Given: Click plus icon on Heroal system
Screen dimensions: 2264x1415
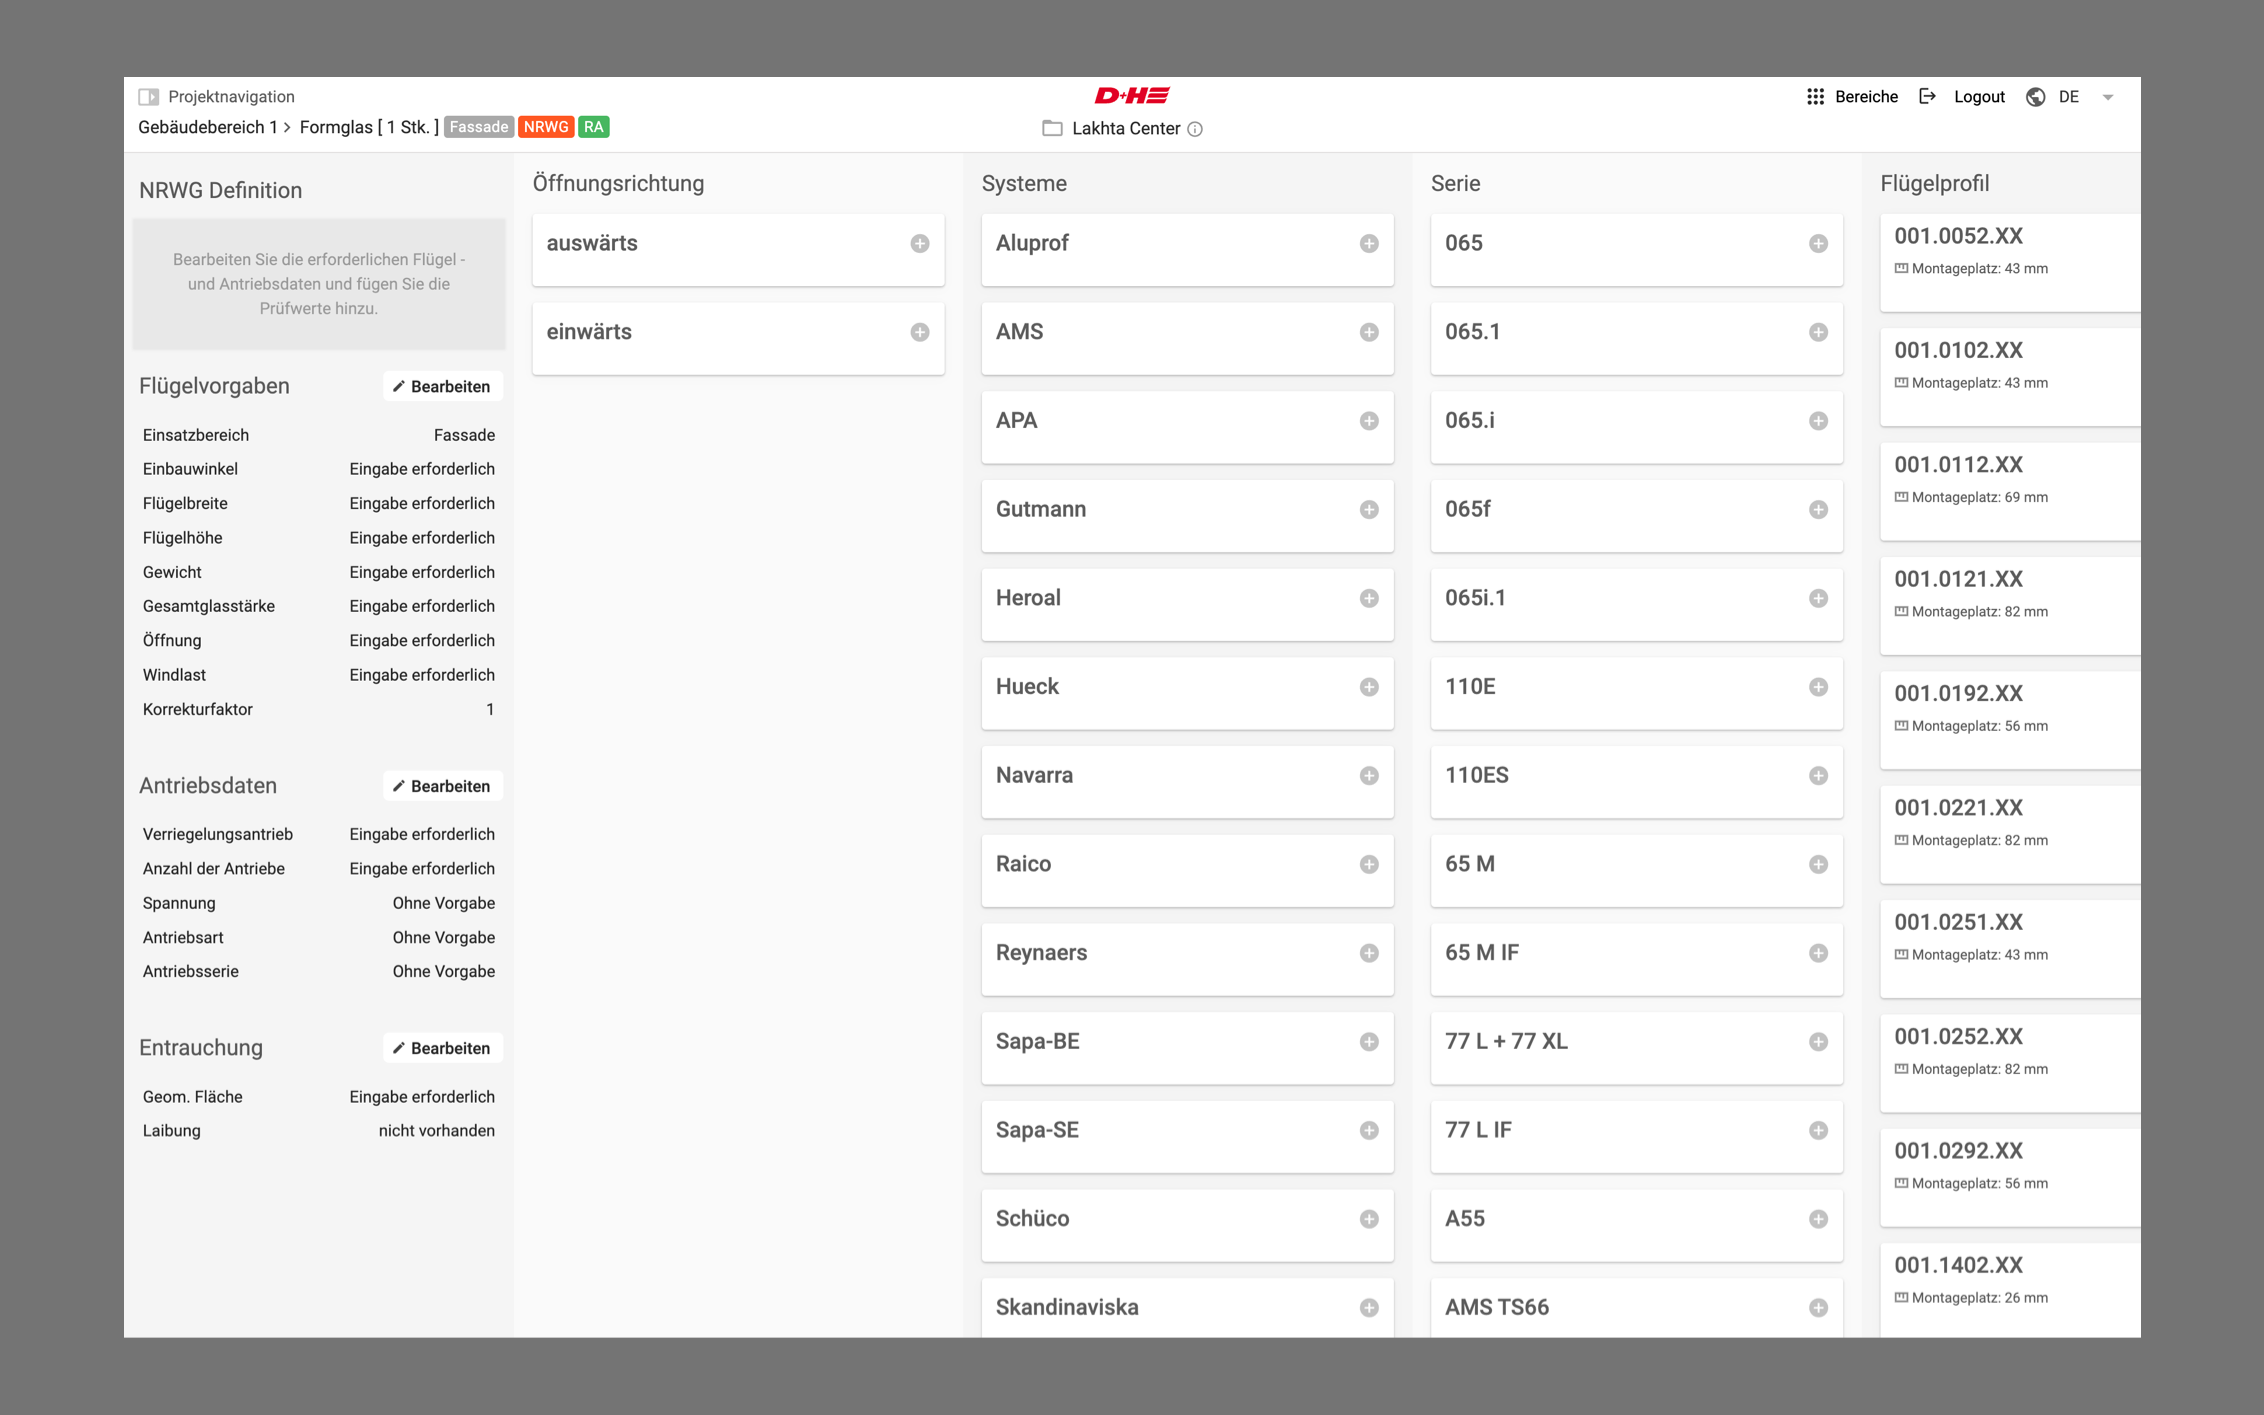Looking at the screenshot, I should tap(1369, 598).
